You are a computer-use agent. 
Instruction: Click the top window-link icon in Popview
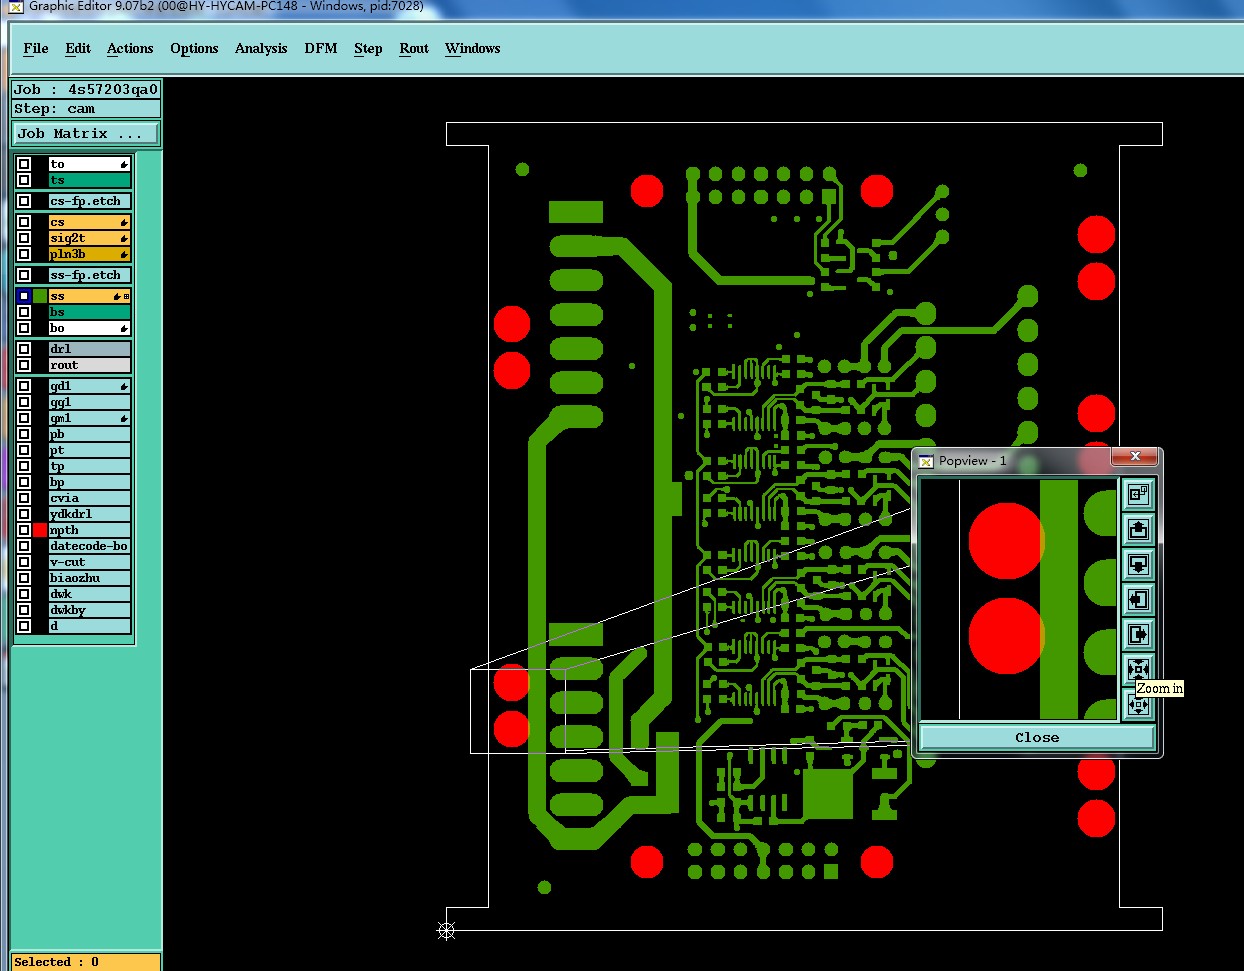1138,494
